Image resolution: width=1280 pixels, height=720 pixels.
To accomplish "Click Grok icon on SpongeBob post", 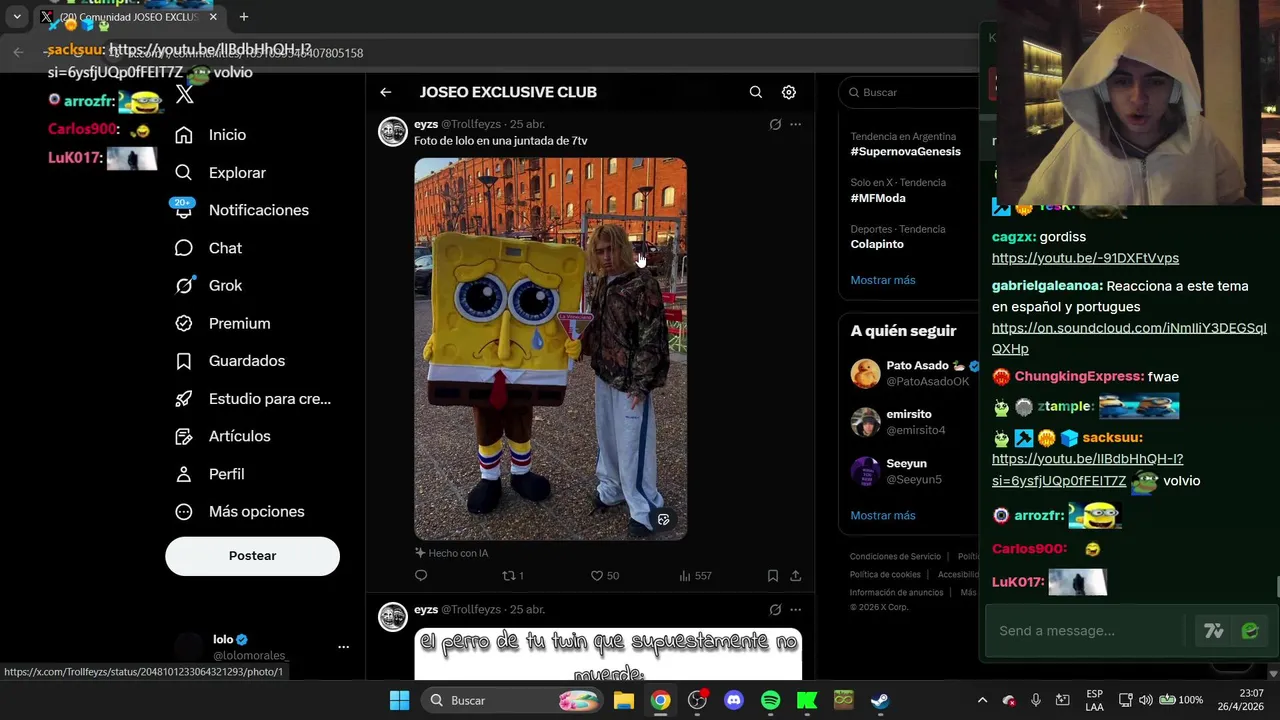I will point(775,125).
